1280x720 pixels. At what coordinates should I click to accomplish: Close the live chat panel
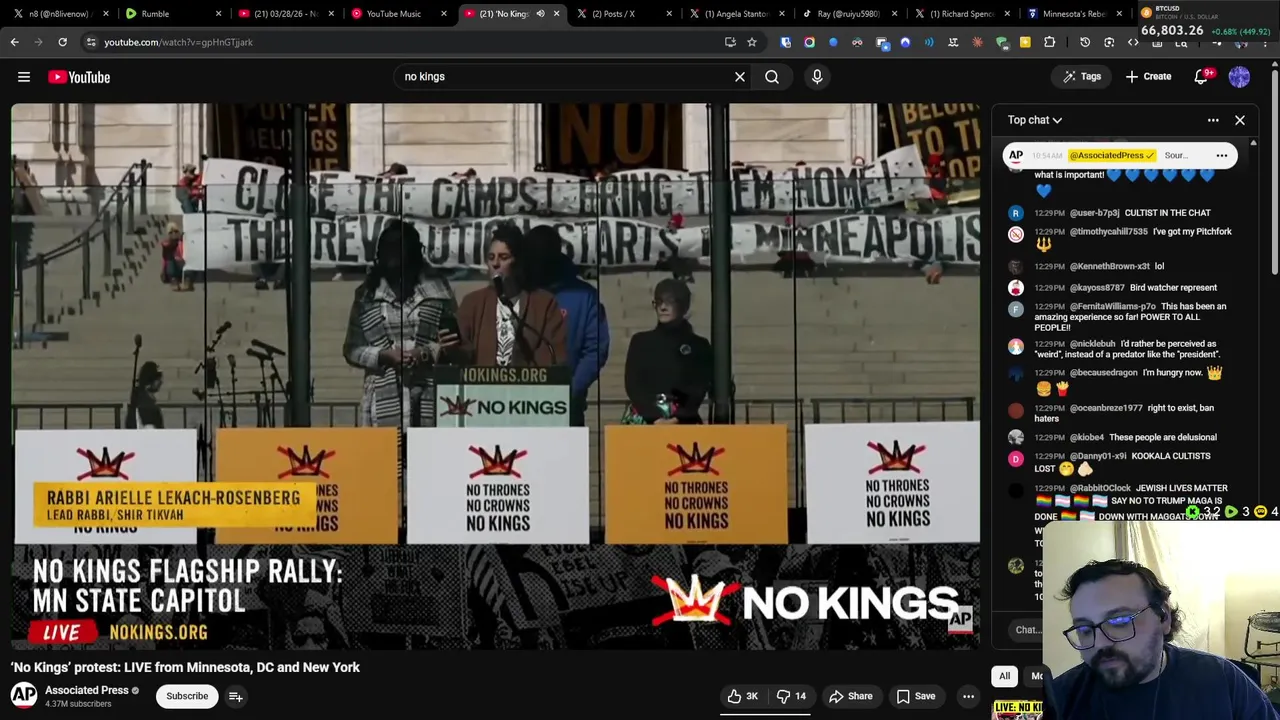[1240, 120]
